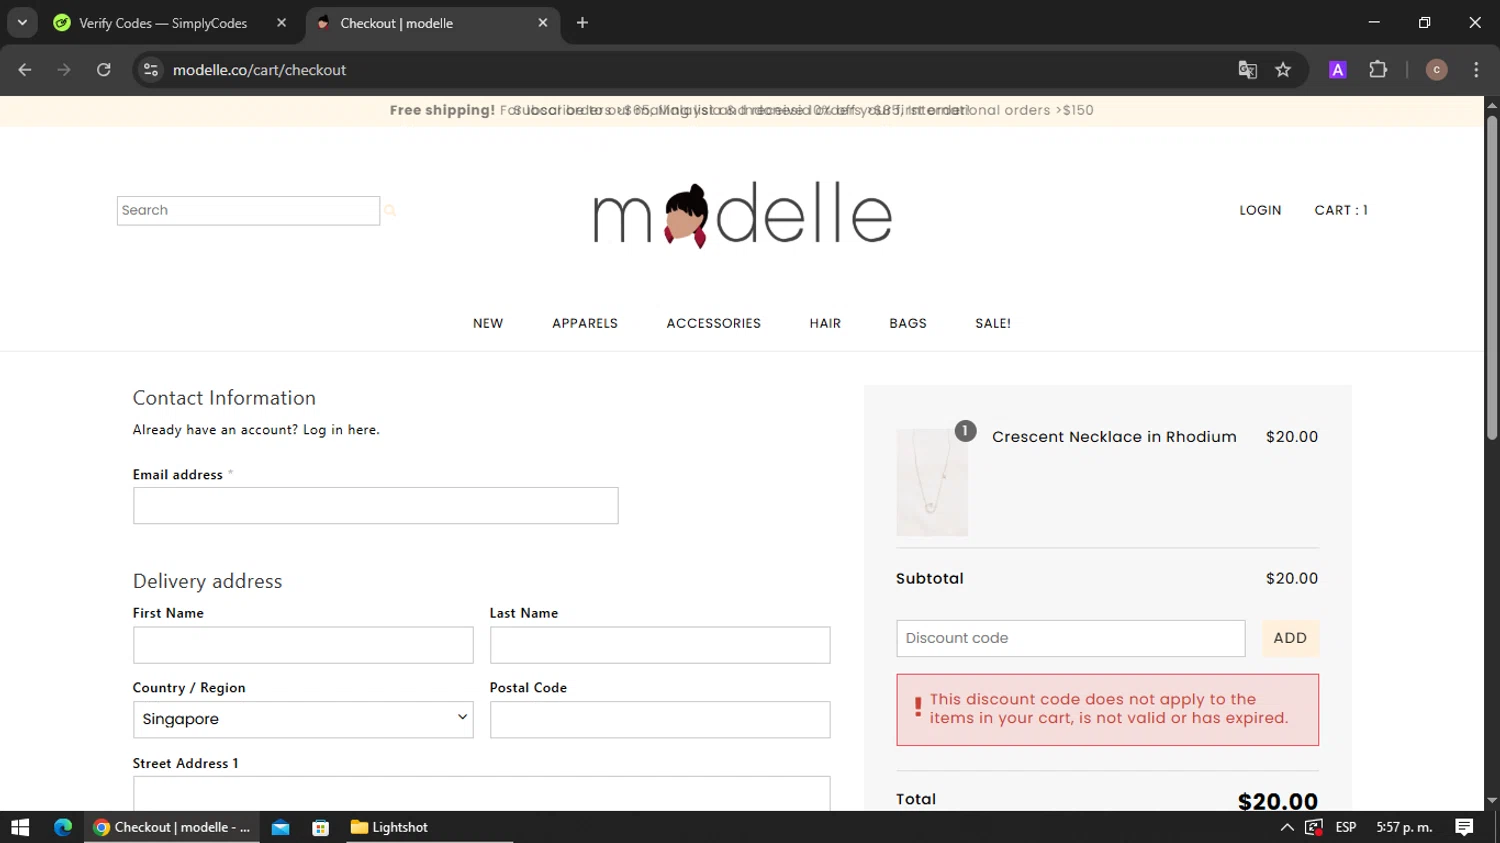Image resolution: width=1500 pixels, height=843 pixels.
Task: Open the APPARELS menu item
Action: tap(585, 323)
